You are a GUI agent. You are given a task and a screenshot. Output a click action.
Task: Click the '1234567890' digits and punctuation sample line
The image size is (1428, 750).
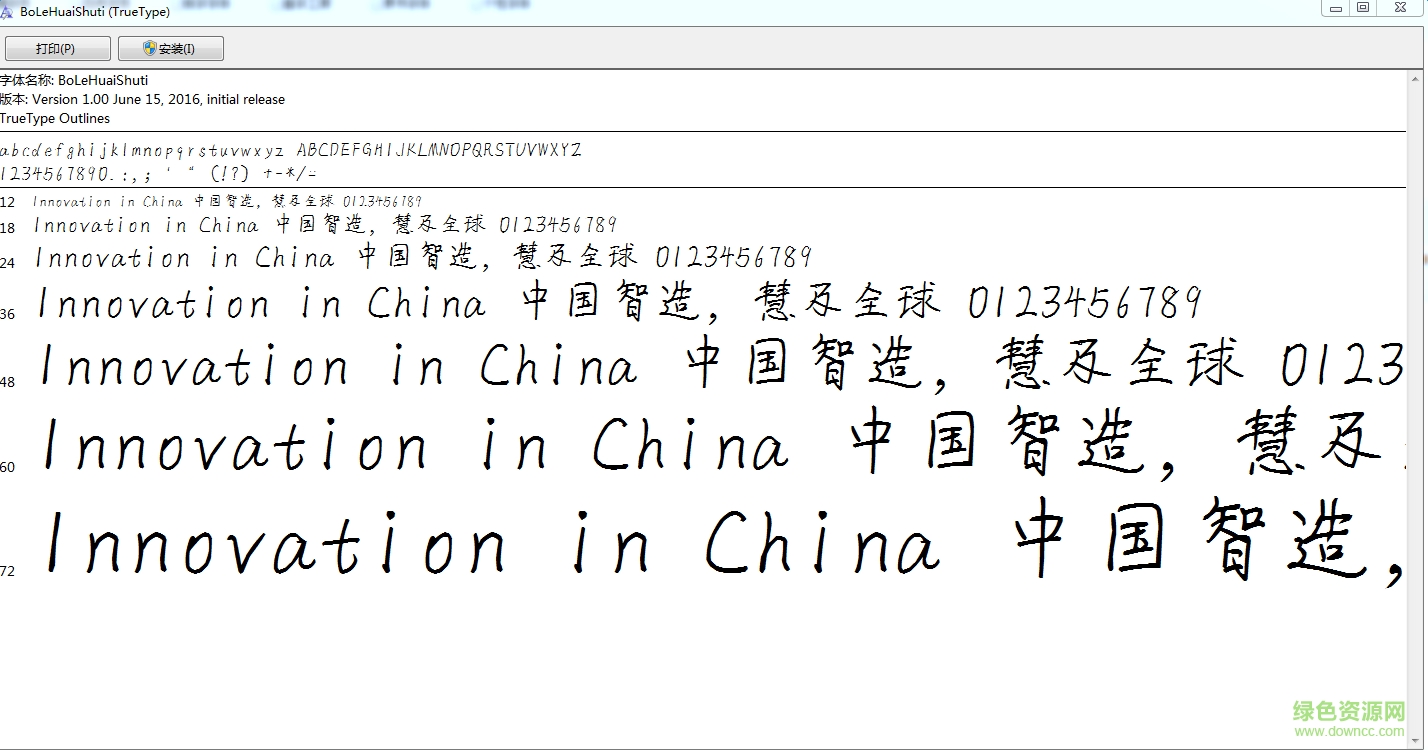coord(159,173)
